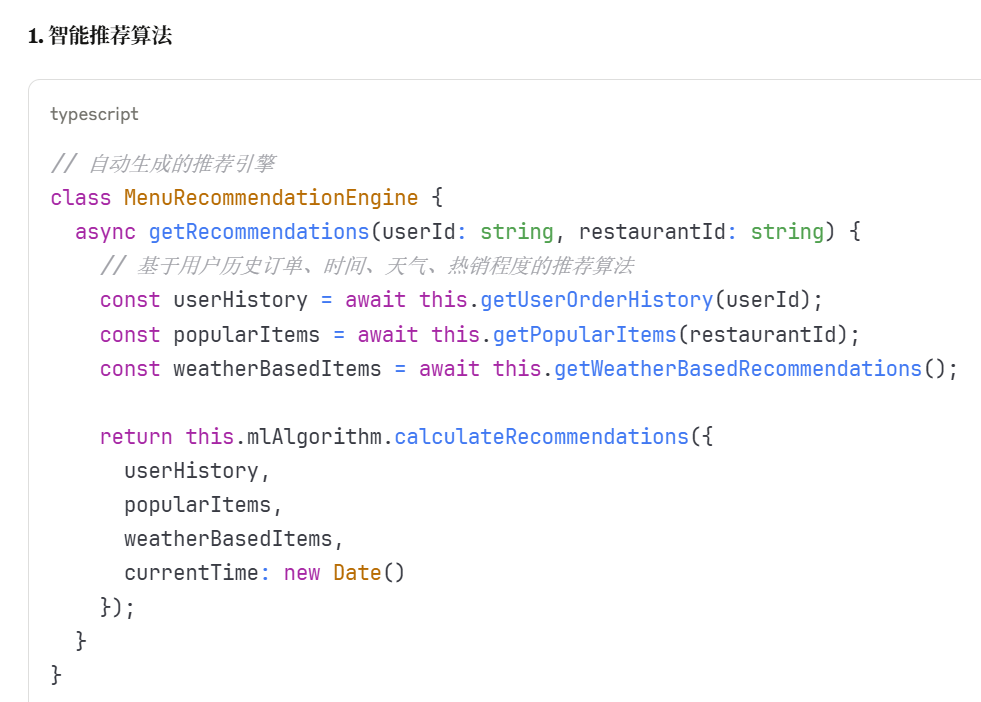
Task: Click 'this.mlAlgorithm' in return statement
Action: point(283,437)
